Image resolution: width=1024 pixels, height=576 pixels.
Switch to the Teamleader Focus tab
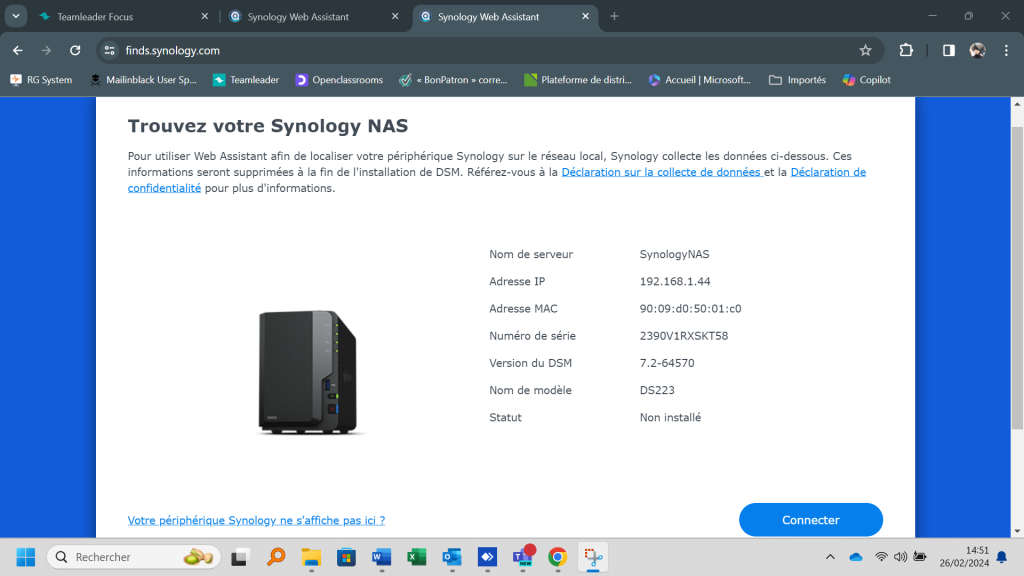click(x=120, y=17)
